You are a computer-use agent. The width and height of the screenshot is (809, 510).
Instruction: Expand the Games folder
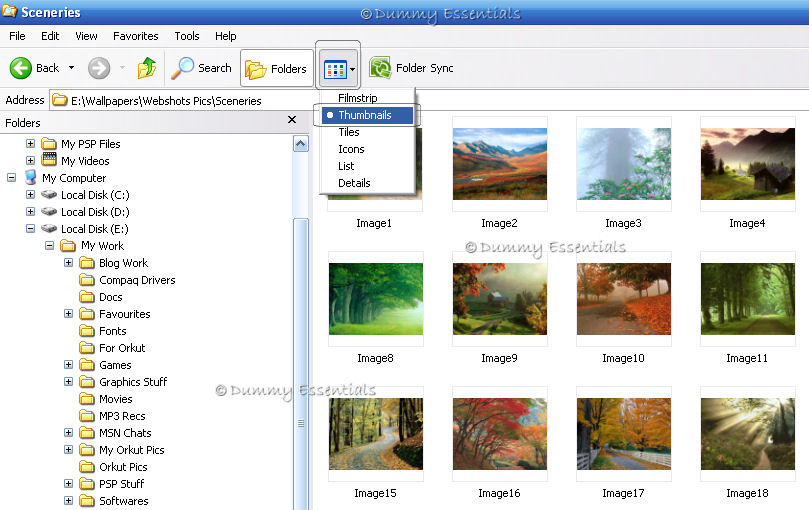pos(68,365)
